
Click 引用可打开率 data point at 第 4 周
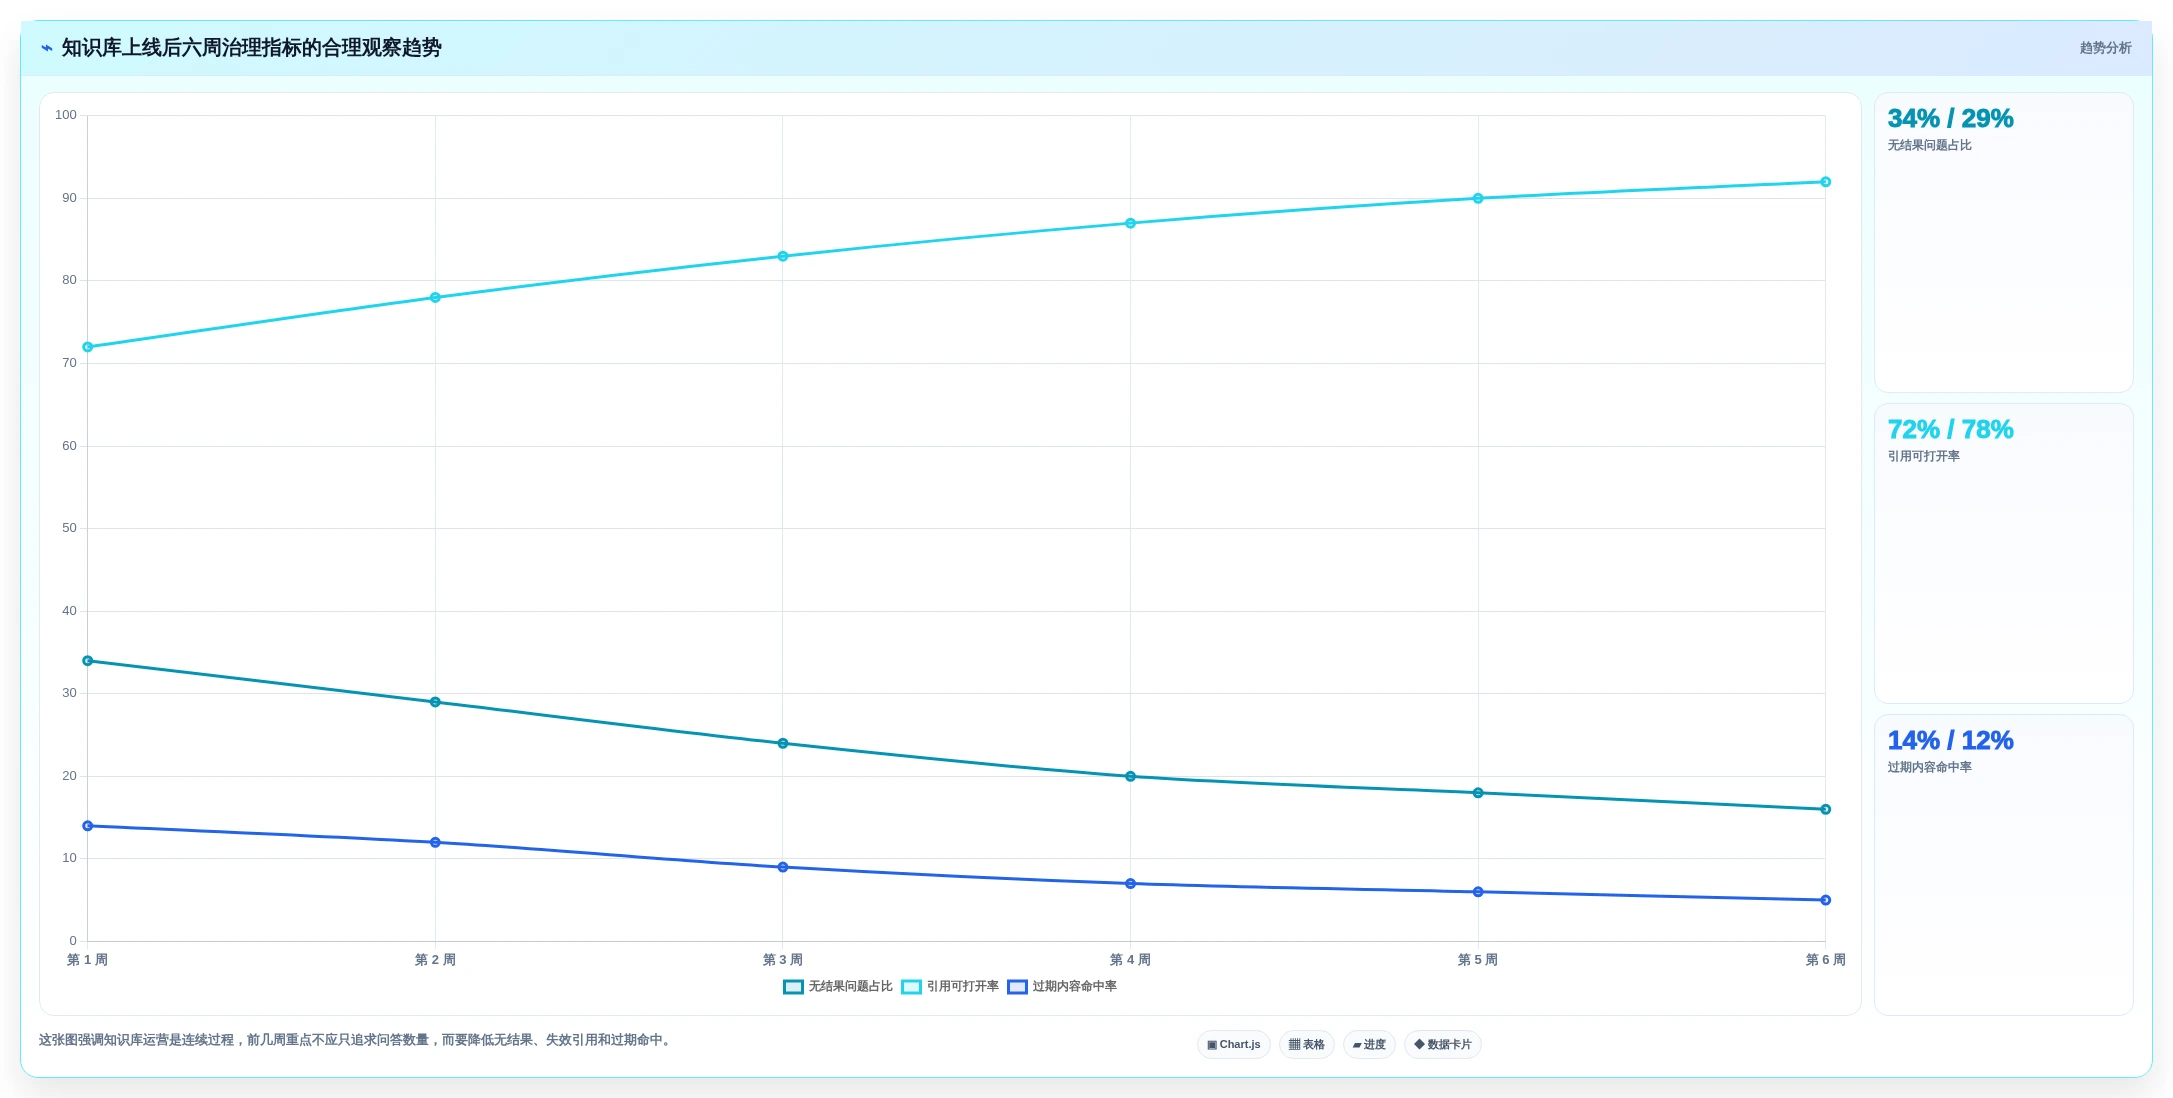click(1130, 224)
